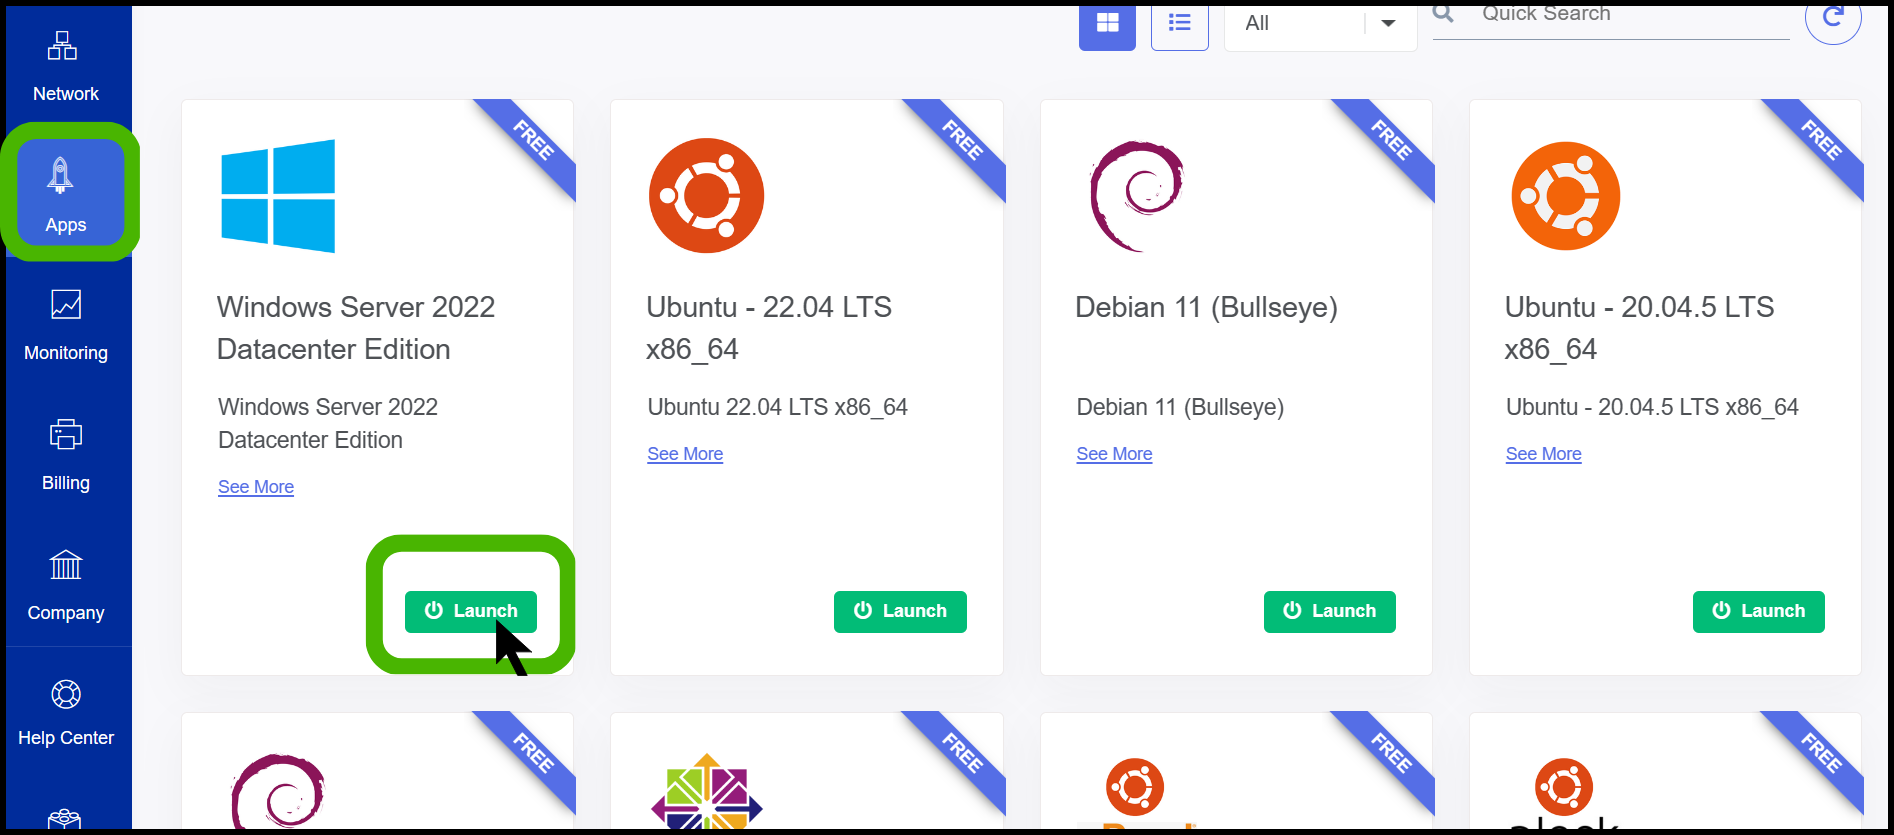Click the CentOS logo in second row
The width and height of the screenshot is (1894, 835).
[706, 792]
